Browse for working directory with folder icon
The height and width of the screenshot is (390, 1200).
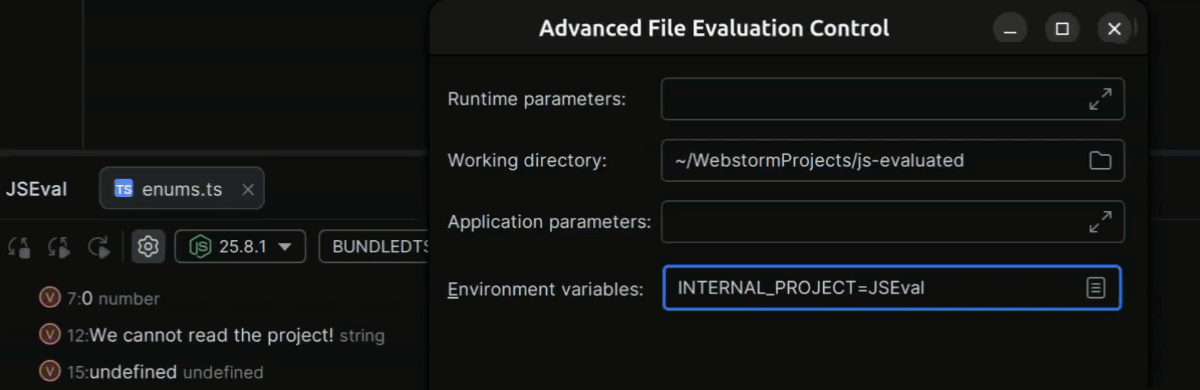(1100, 160)
